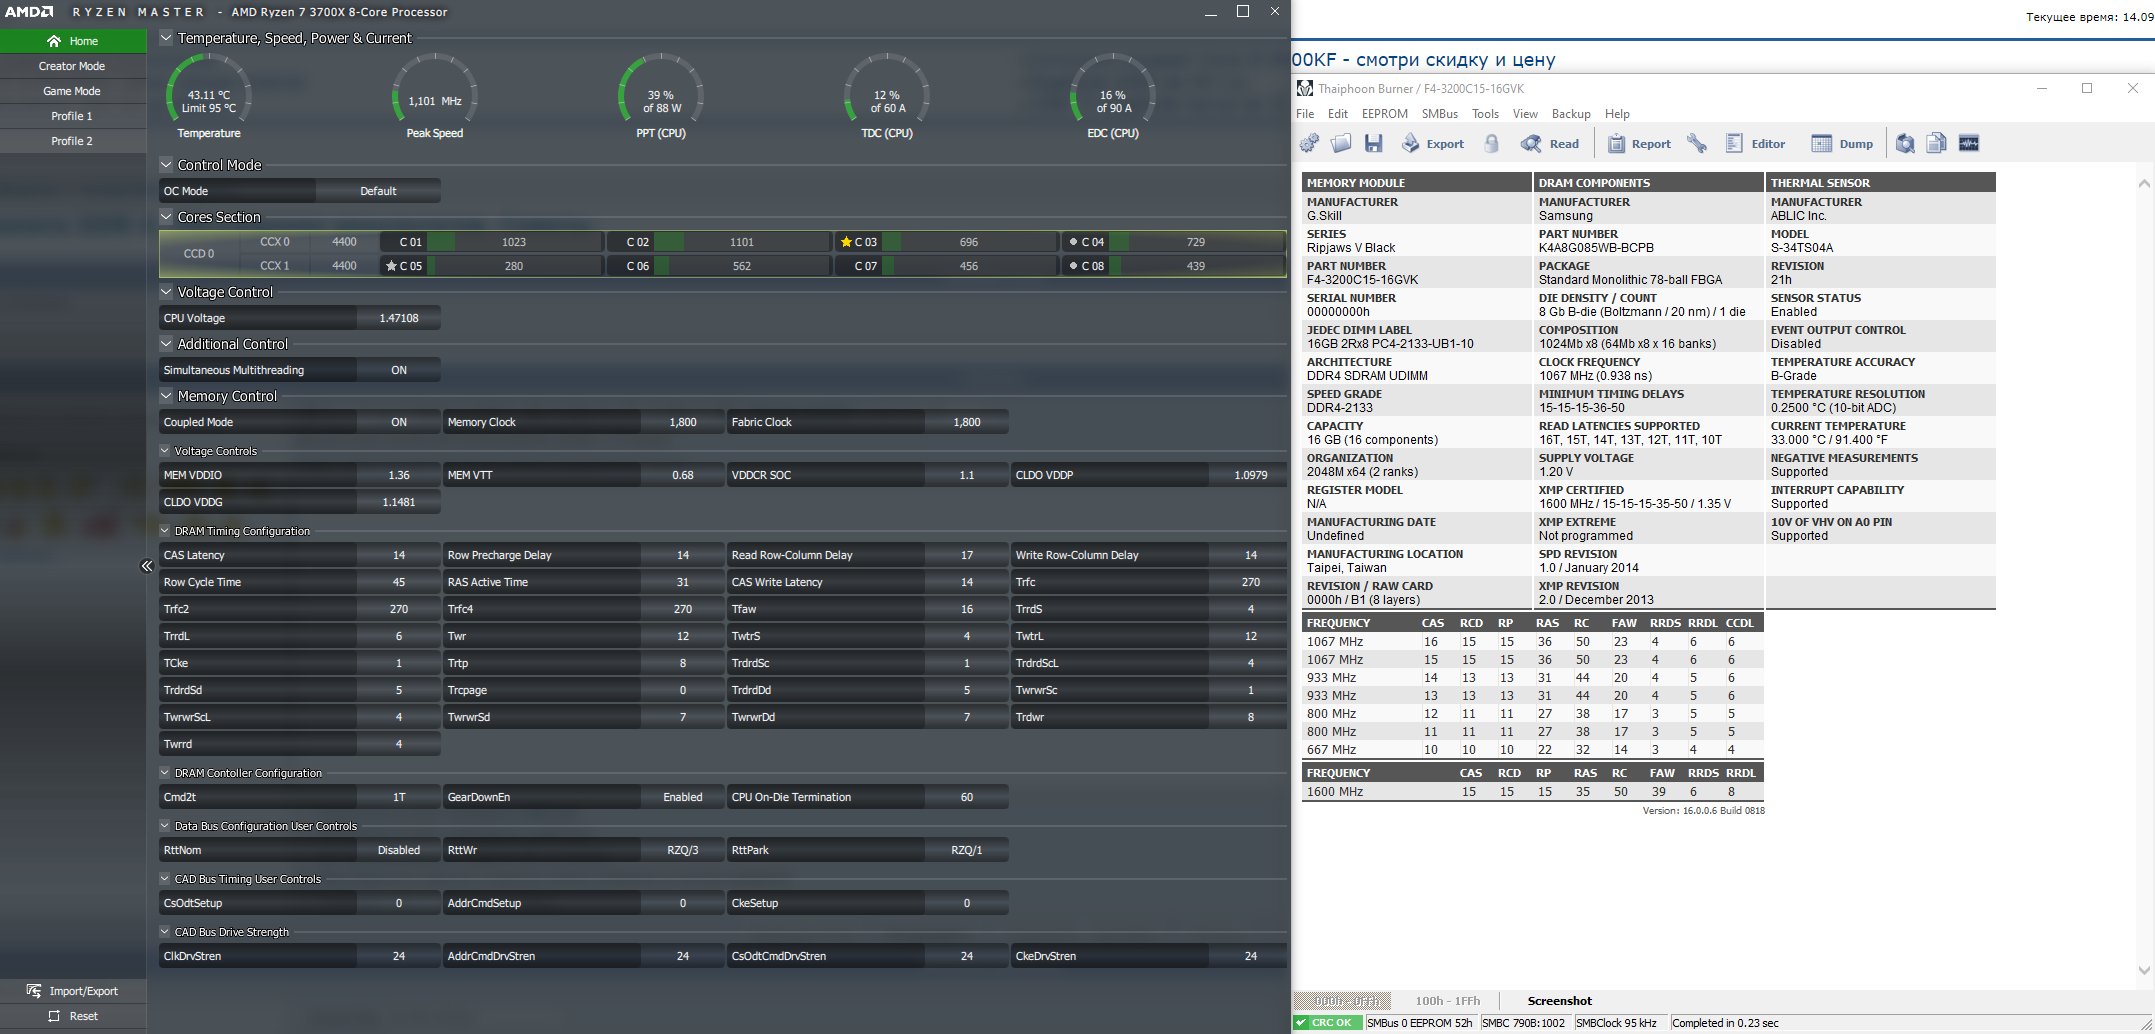Collapse the Cores Section chevron
Viewport: 2155px width, 1034px height.
(166, 217)
